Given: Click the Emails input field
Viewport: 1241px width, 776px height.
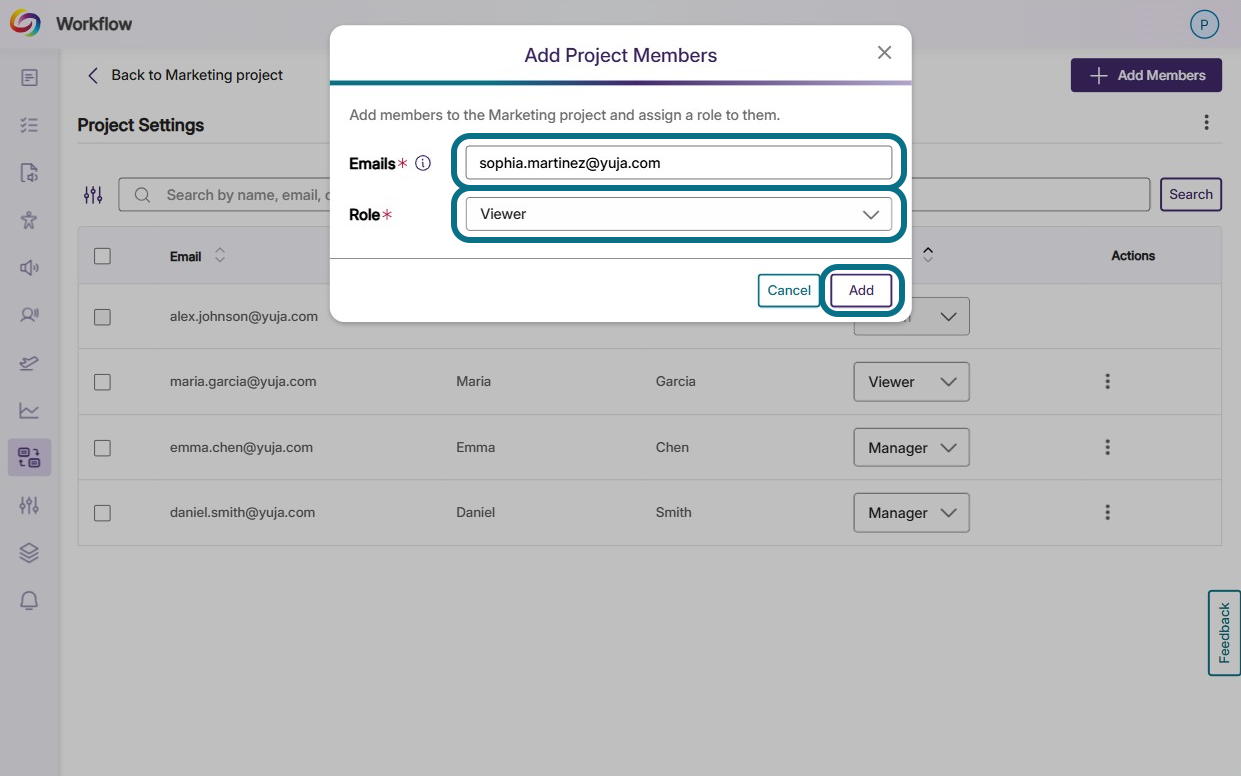Looking at the screenshot, I should pos(678,162).
